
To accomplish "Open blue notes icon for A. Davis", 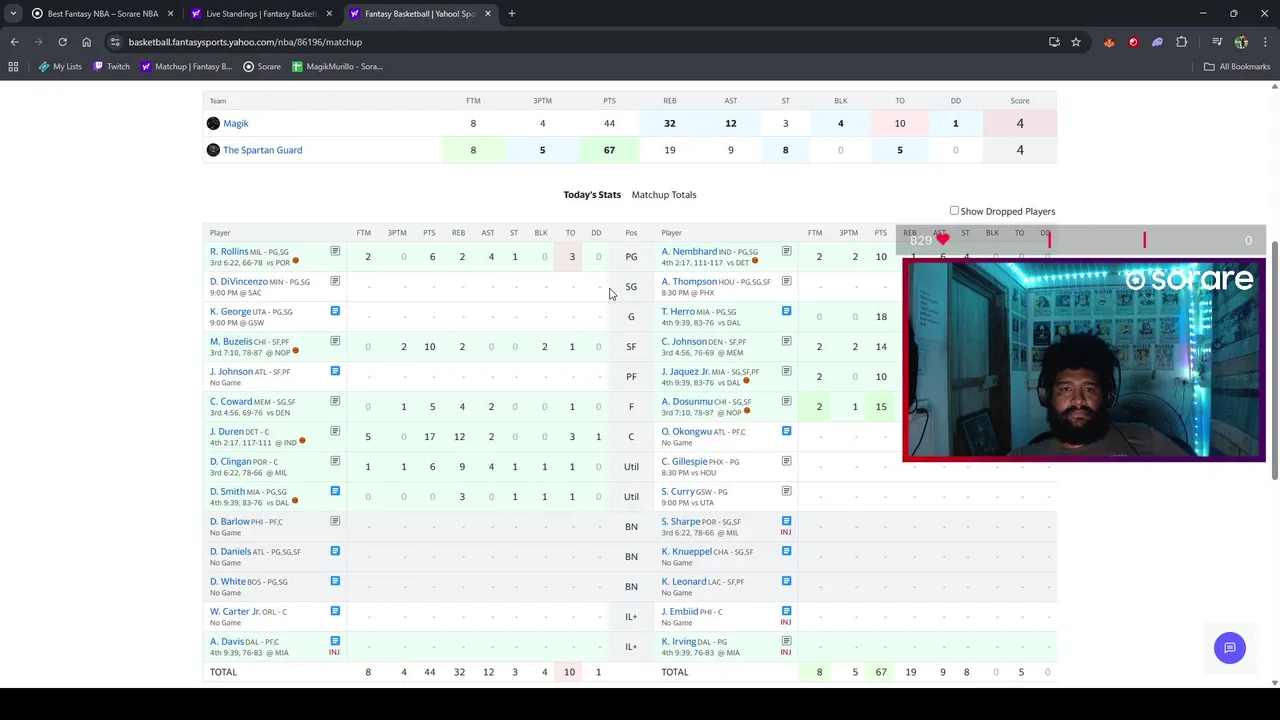I will click(335, 641).
